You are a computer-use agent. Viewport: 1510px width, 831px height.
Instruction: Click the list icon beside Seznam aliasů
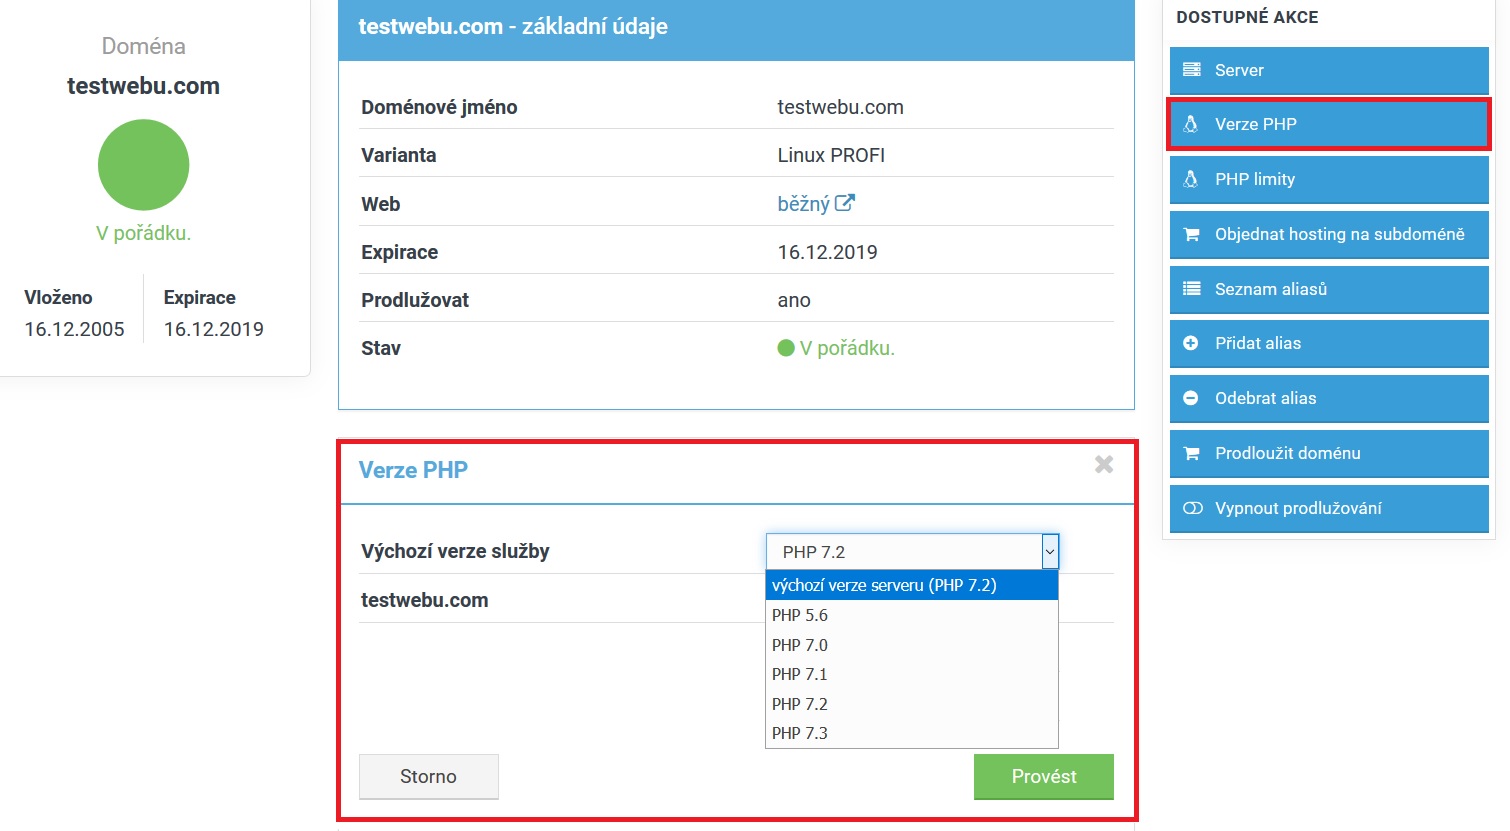tap(1191, 289)
